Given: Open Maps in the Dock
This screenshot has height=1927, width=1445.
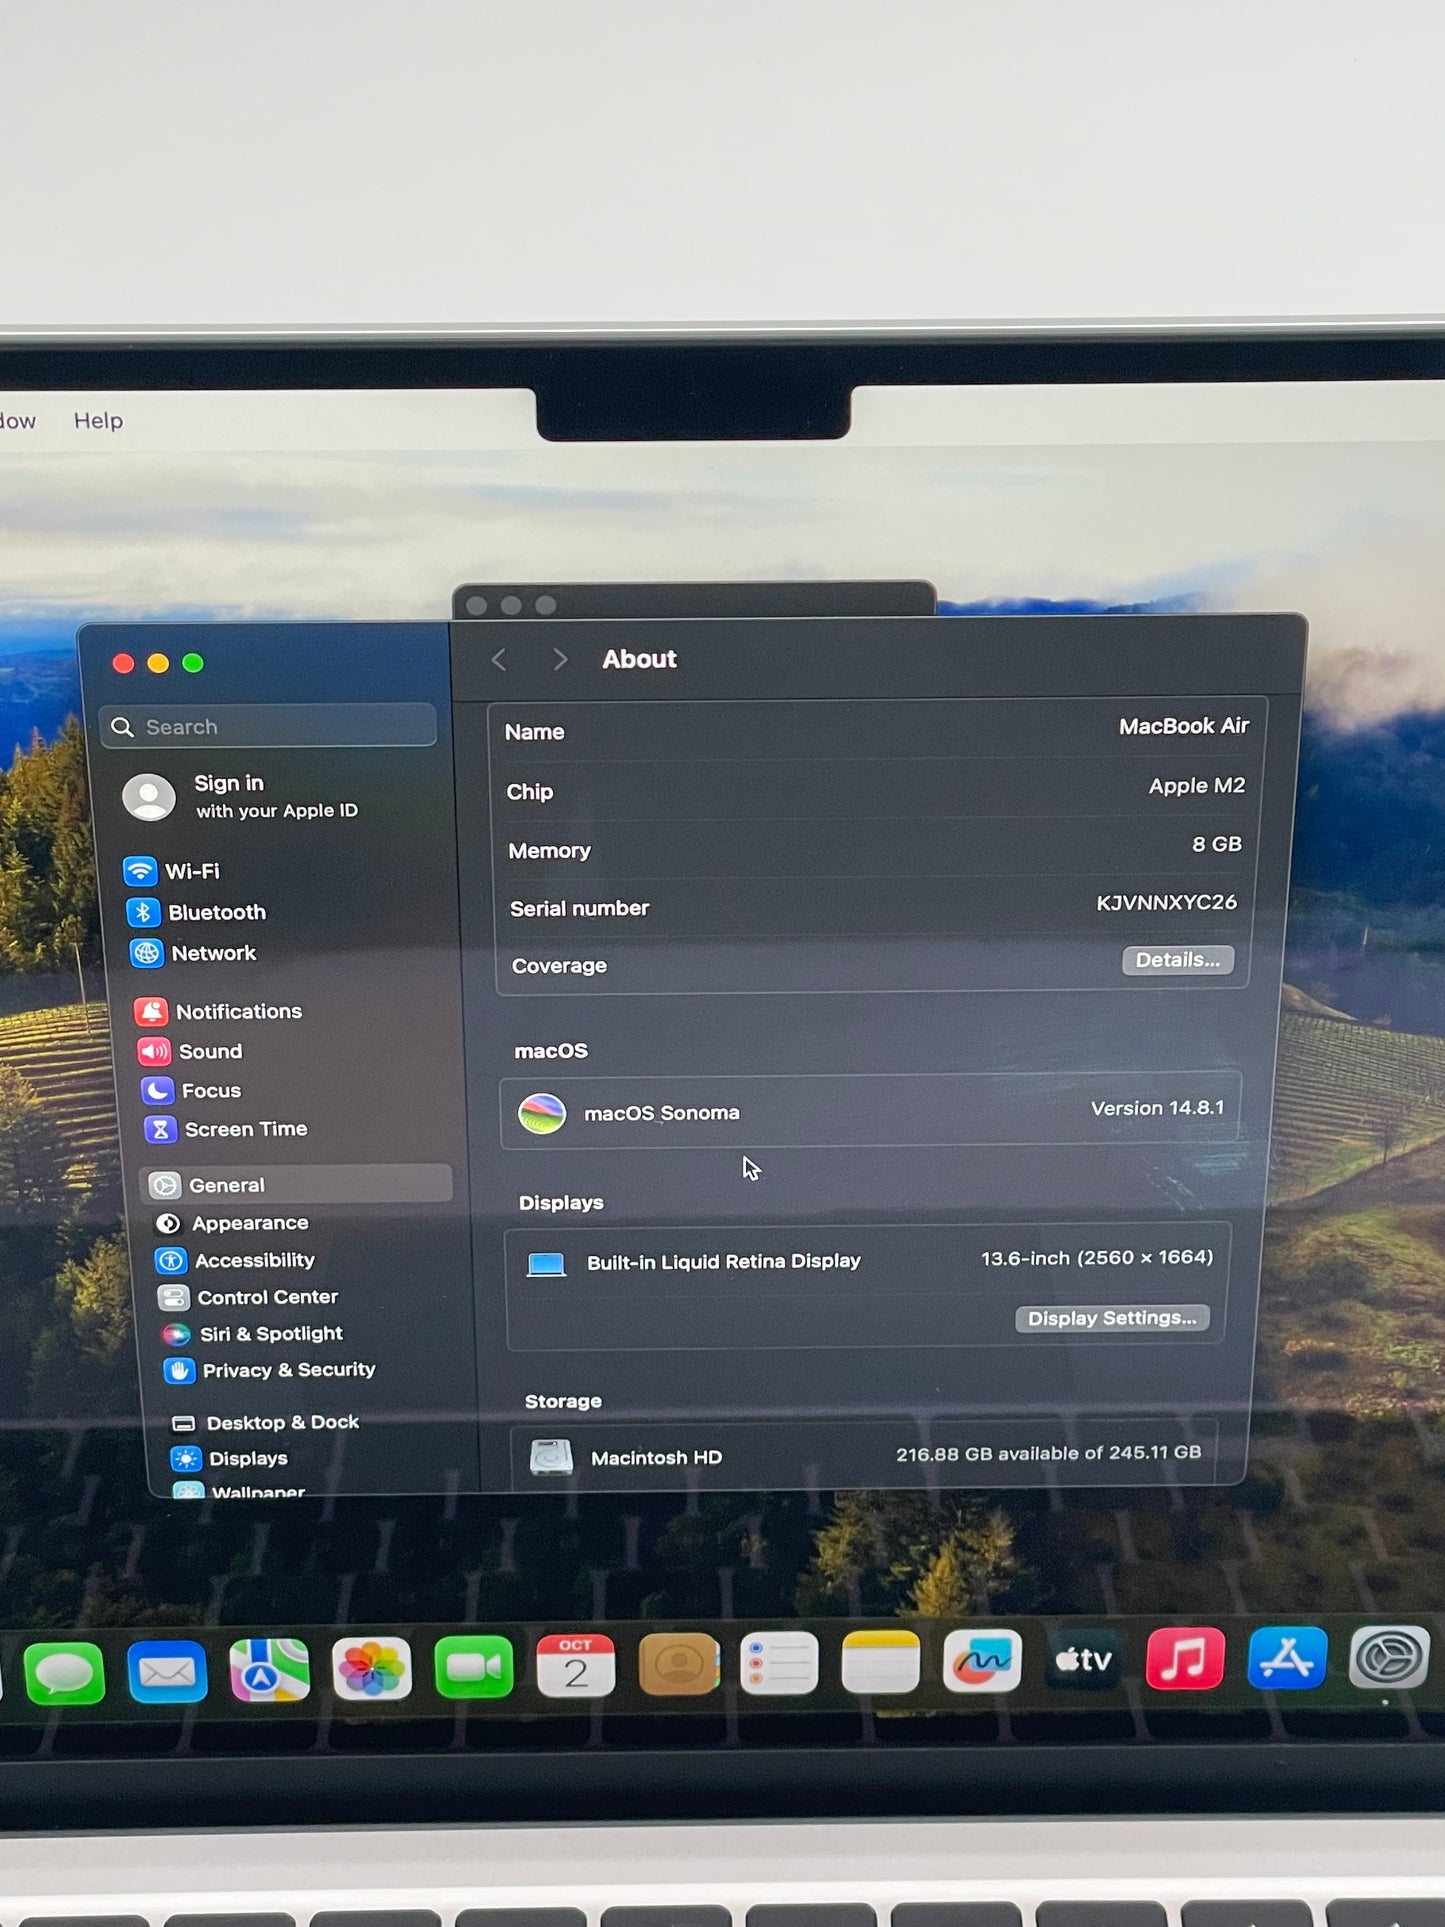Looking at the screenshot, I should pyautogui.click(x=269, y=1669).
